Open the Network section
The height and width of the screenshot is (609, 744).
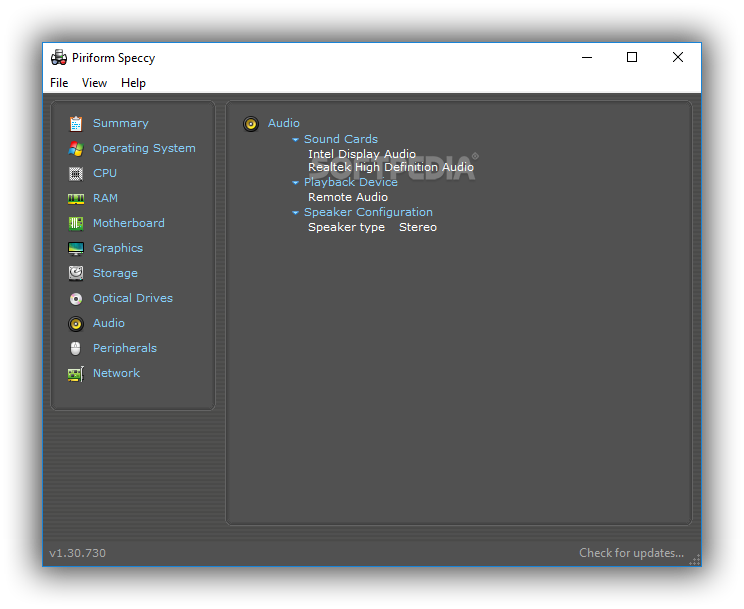coord(117,373)
